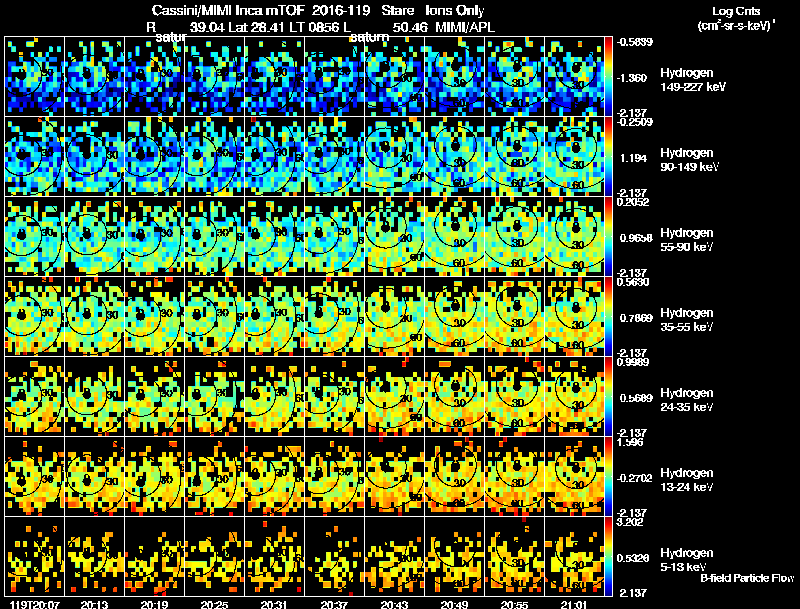Click the color bar for Hydrogen 5-13 keV
The height and width of the screenshot is (609, 800).
click(x=608, y=557)
